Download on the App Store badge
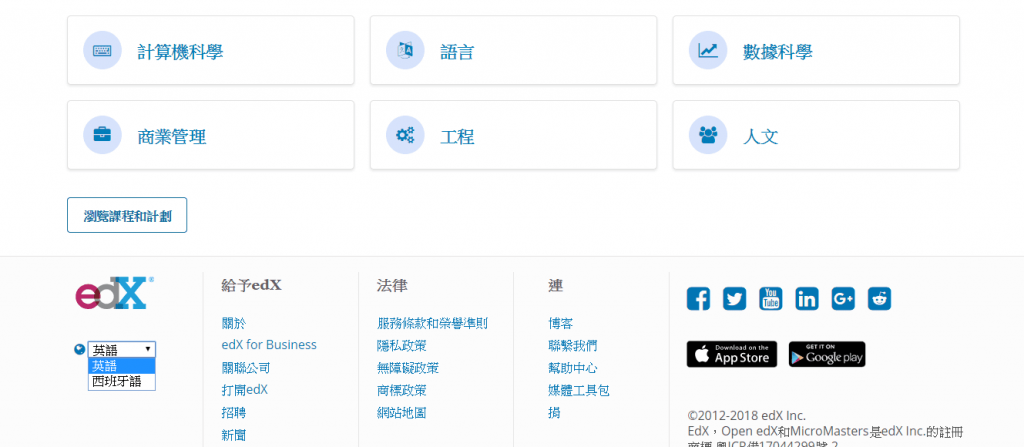This screenshot has width=1024, height=447. (x=732, y=354)
